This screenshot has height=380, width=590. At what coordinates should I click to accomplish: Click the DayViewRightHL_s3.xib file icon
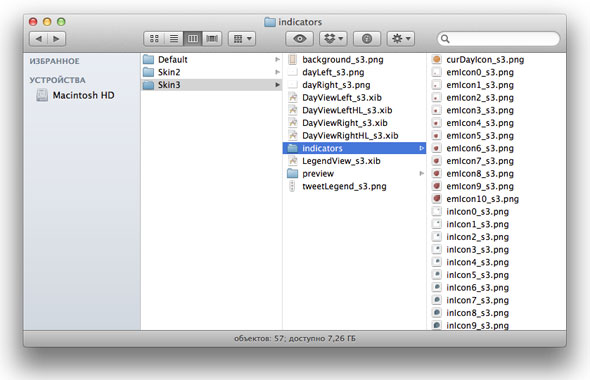point(293,135)
